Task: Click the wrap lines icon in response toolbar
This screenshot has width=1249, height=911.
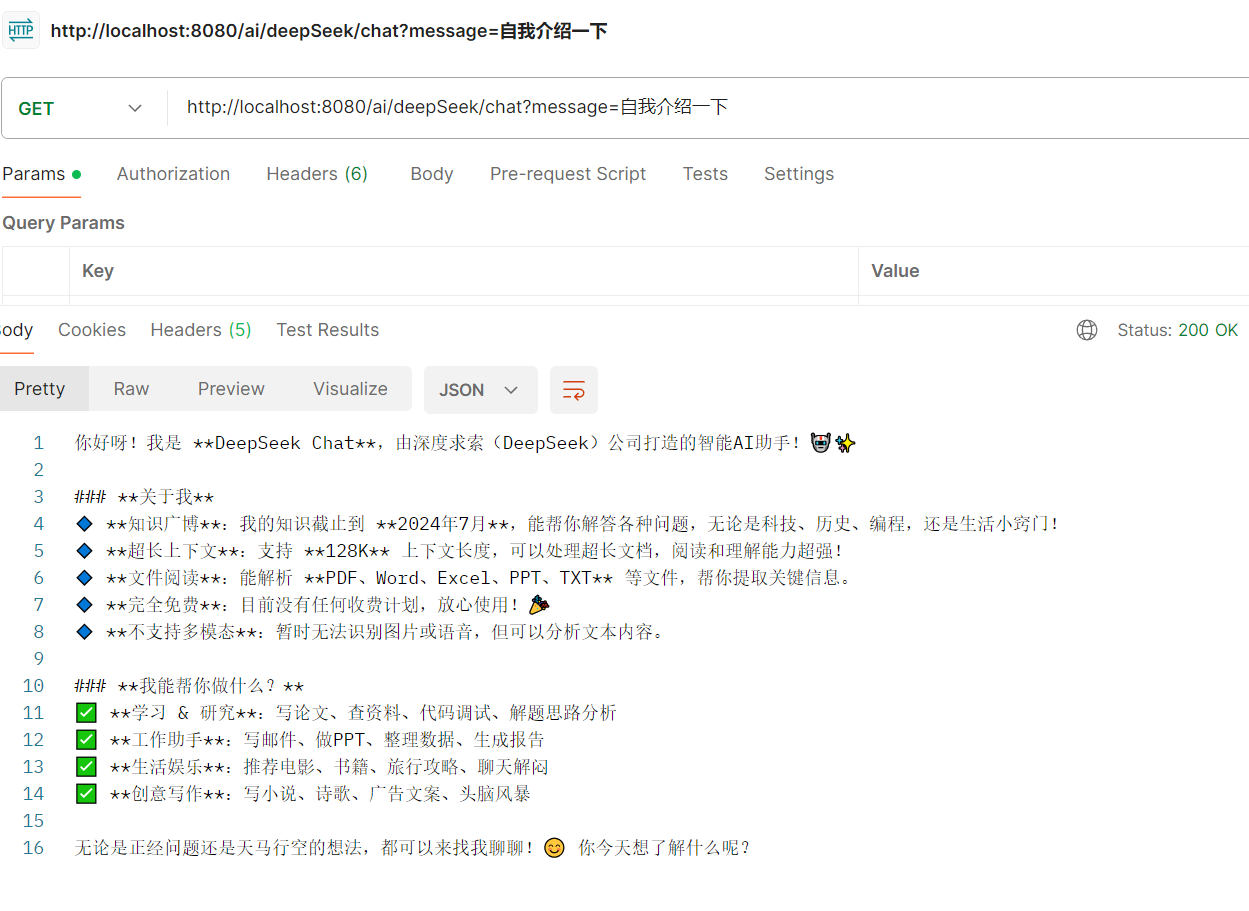Action: [574, 390]
